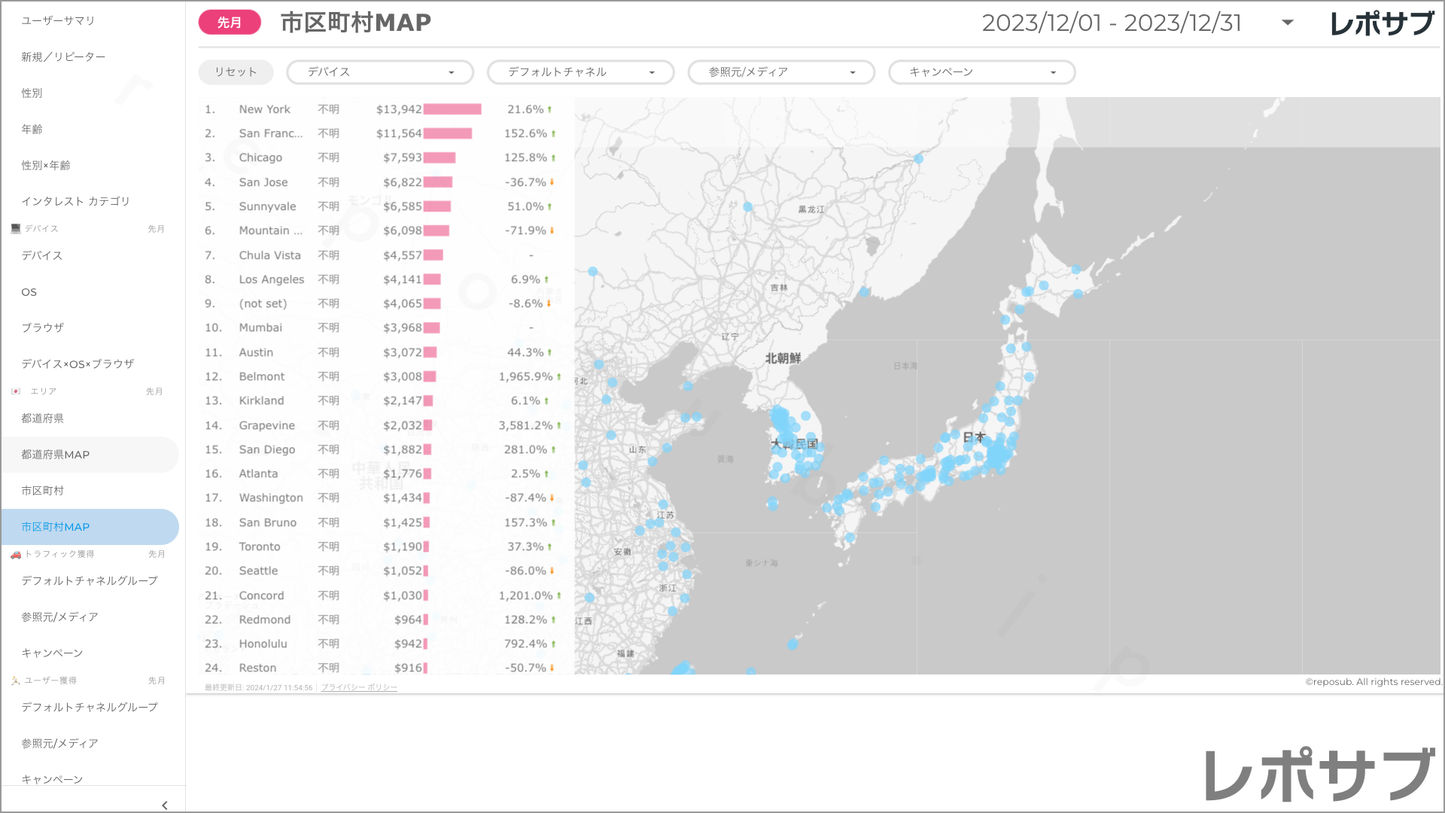Click the laptop icon beside デバイス section
1445x813 pixels.
[15, 229]
